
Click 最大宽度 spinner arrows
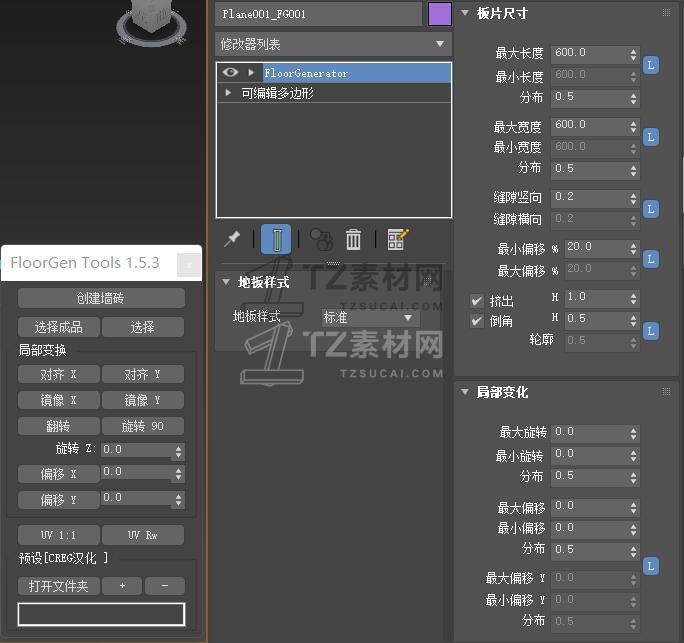[x=633, y=127]
